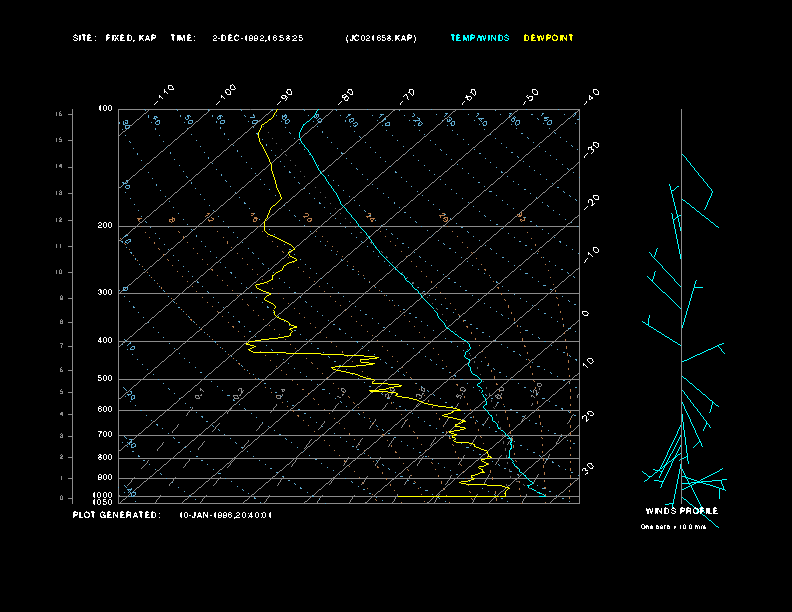This screenshot has height=612, width=792.
Task: Click the '15' tick on altitude scale
Action: tap(59, 140)
